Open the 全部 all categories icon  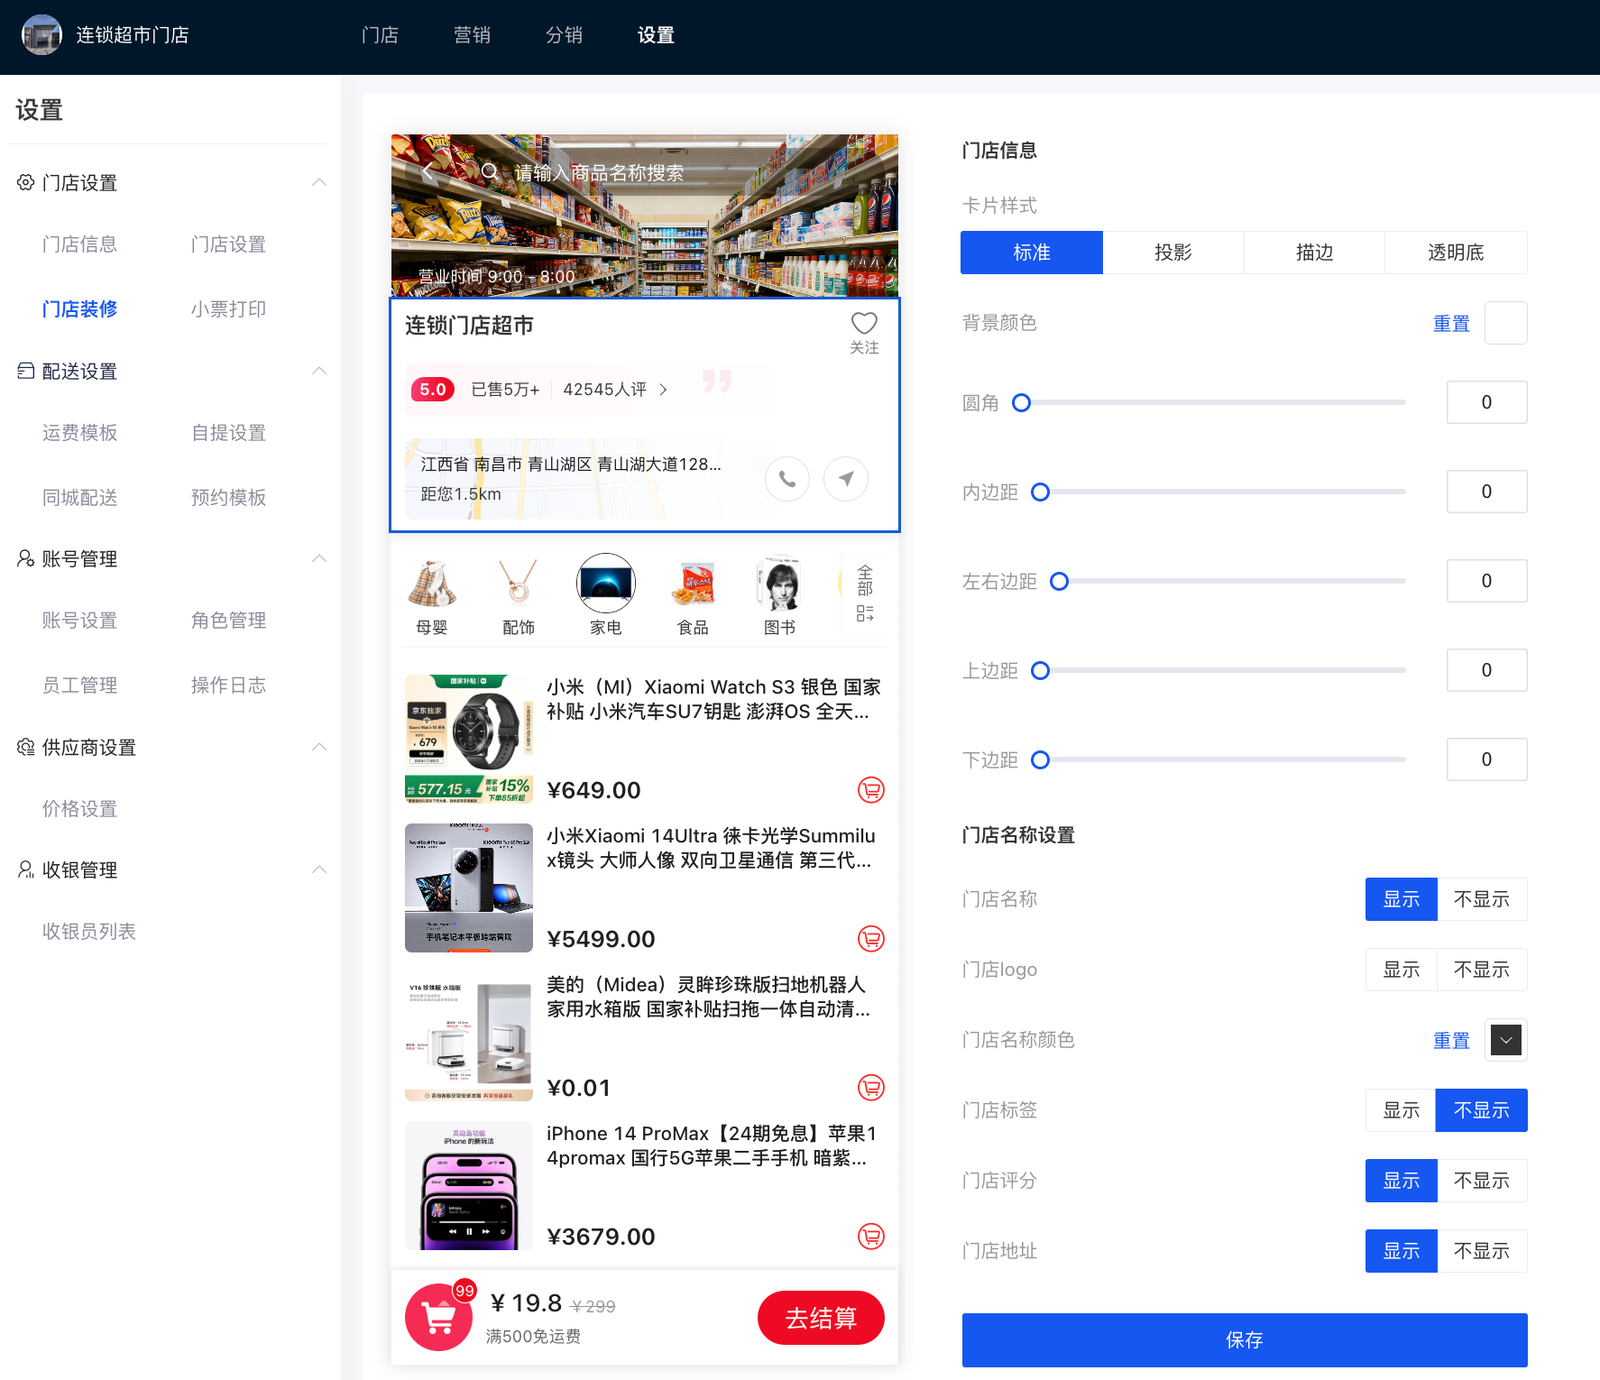pos(865,594)
